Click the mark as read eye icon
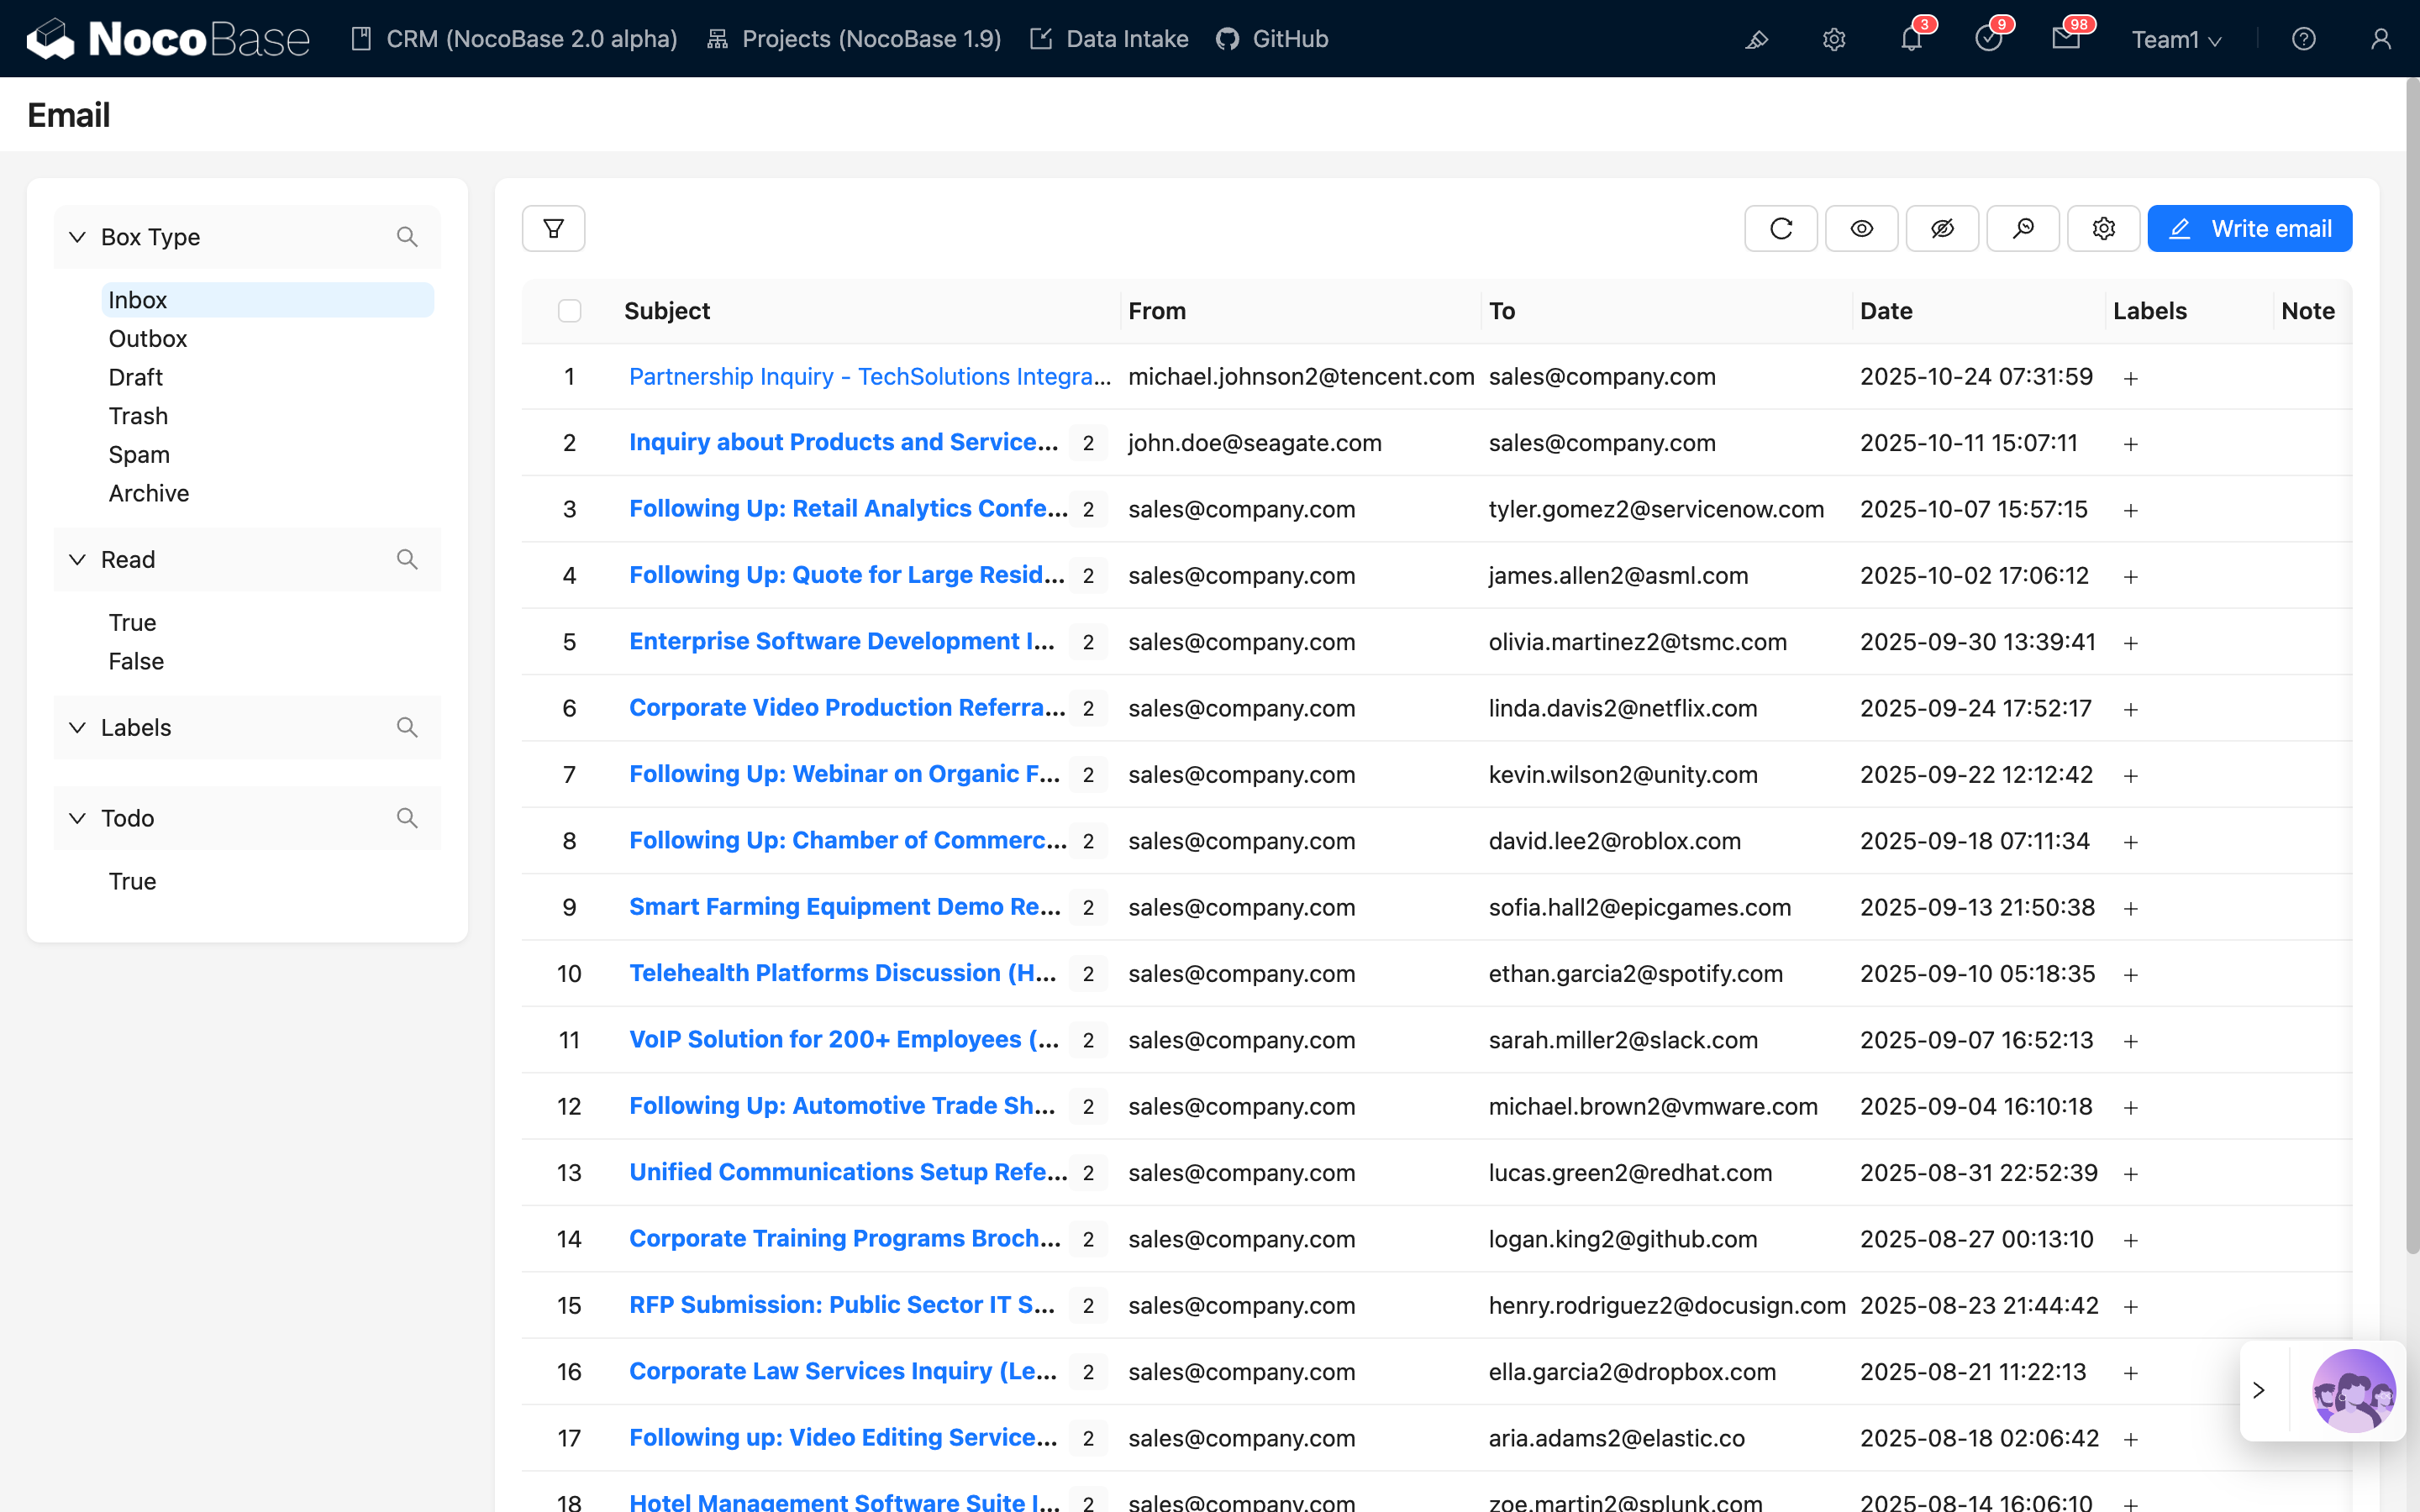Viewport: 2420px width, 1512px height. [1861, 229]
